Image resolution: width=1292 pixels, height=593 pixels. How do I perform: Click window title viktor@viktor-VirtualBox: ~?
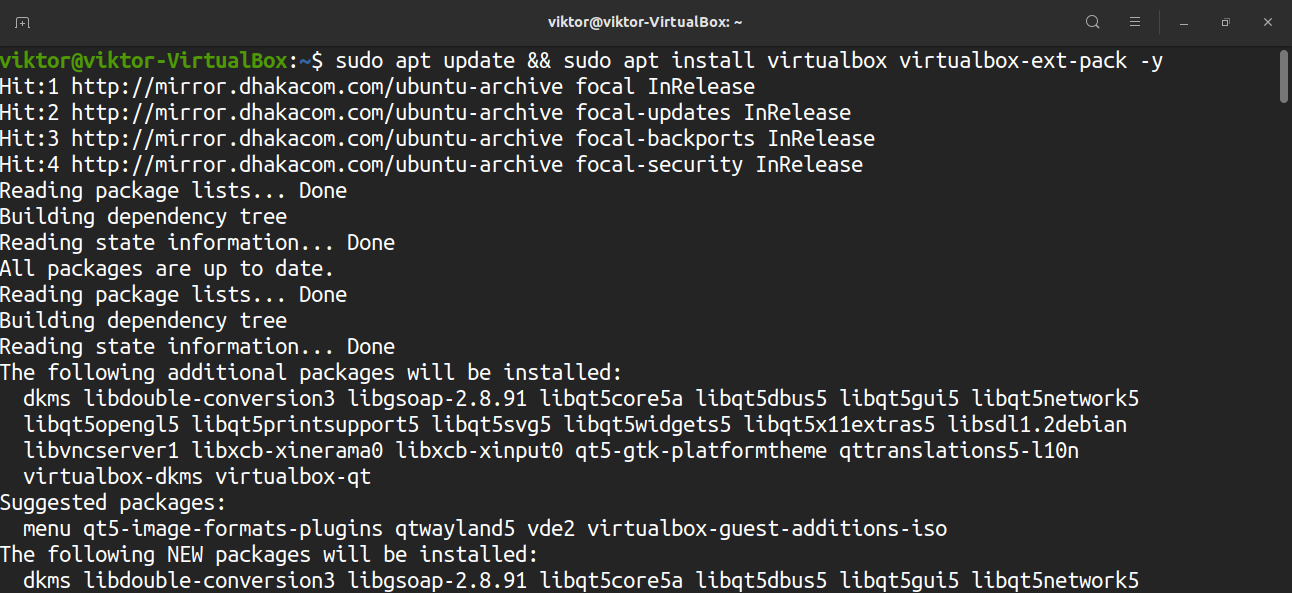pyautogui.click(x=645, y=22)
